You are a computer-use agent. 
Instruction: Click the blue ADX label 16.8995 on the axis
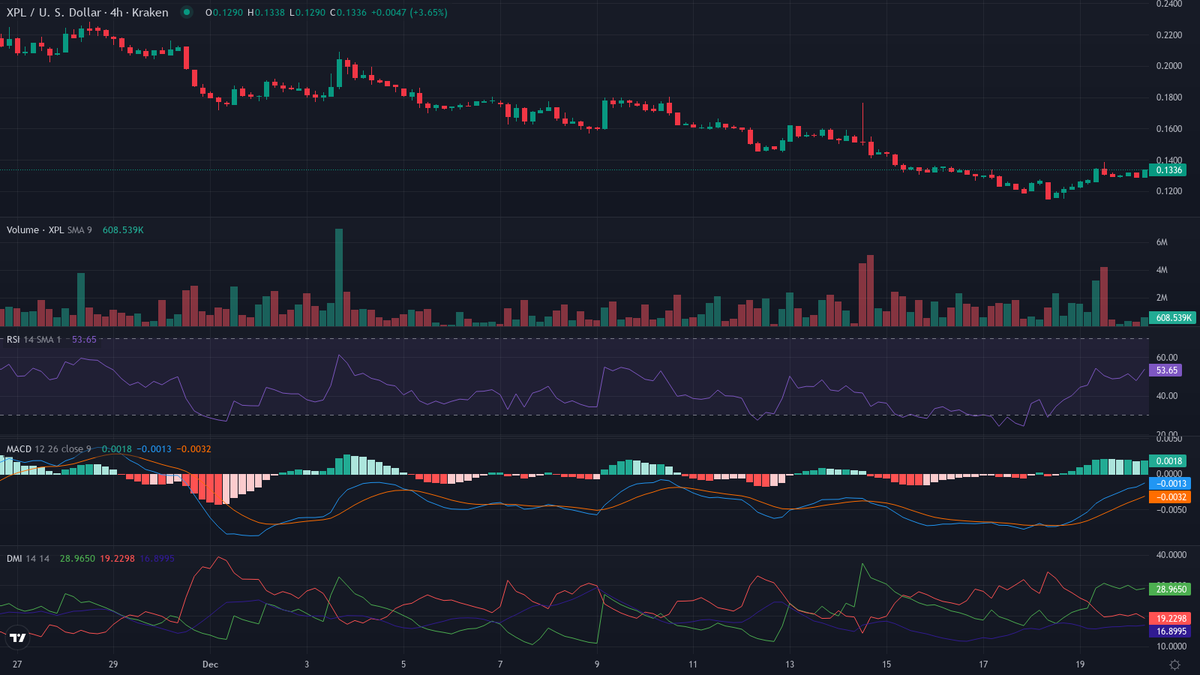(x=1171, y=632)
